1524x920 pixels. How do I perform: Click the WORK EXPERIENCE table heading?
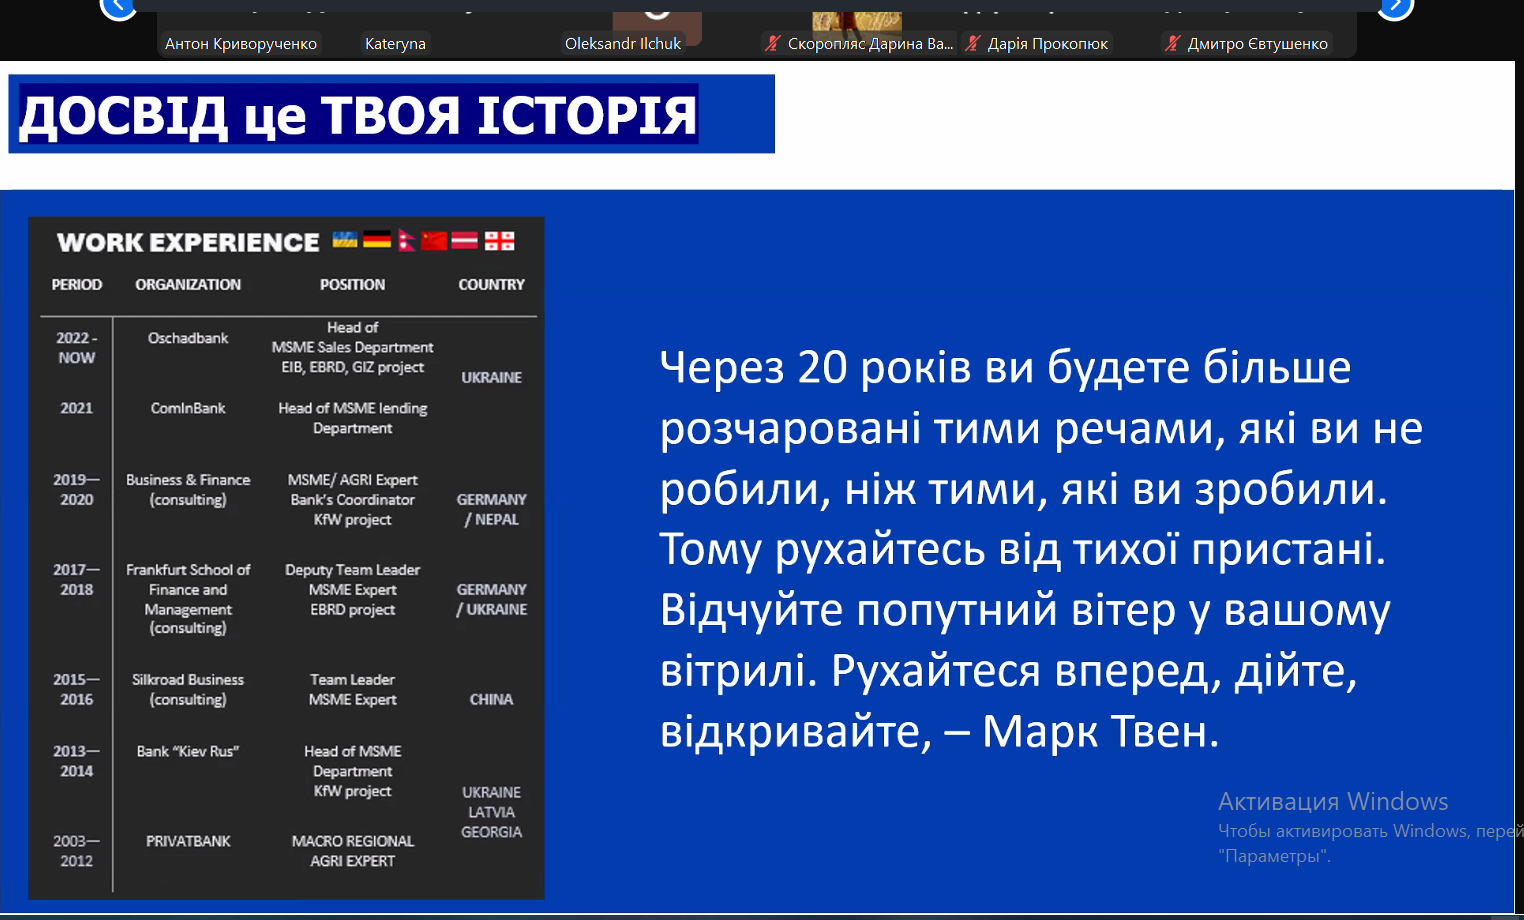[x=188, y=242]
